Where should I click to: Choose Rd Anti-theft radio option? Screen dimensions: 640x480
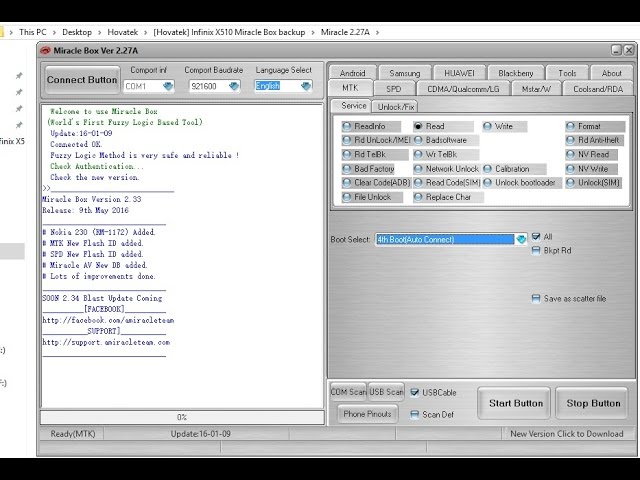point(570,140)
